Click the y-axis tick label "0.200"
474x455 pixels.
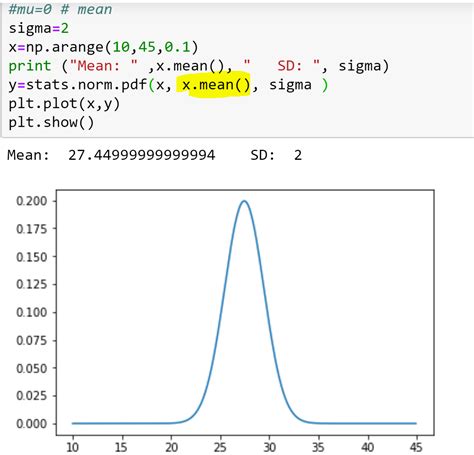click(x=32, y=201)
